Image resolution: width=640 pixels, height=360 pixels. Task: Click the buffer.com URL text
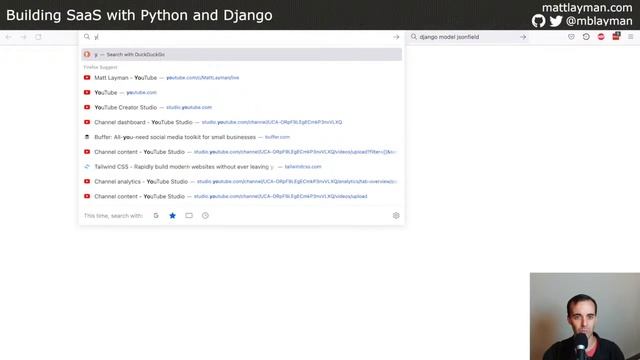(x=277, y=137)
